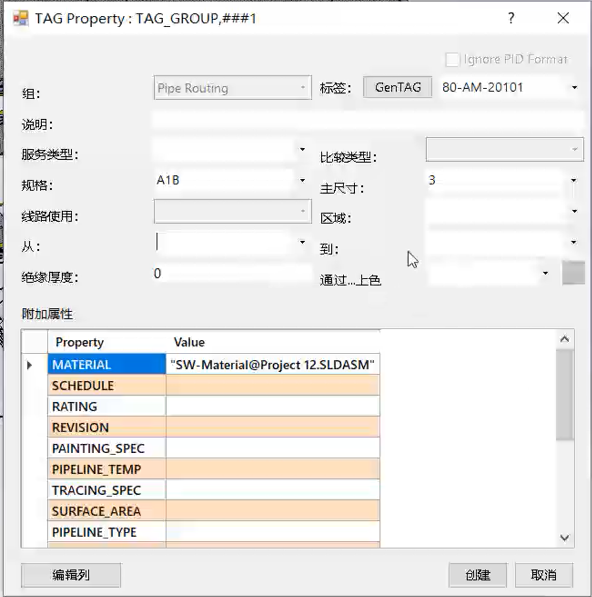Click the 绝缘厚度 input field
This screenshot has width=592, height=597.
point(232,273)
